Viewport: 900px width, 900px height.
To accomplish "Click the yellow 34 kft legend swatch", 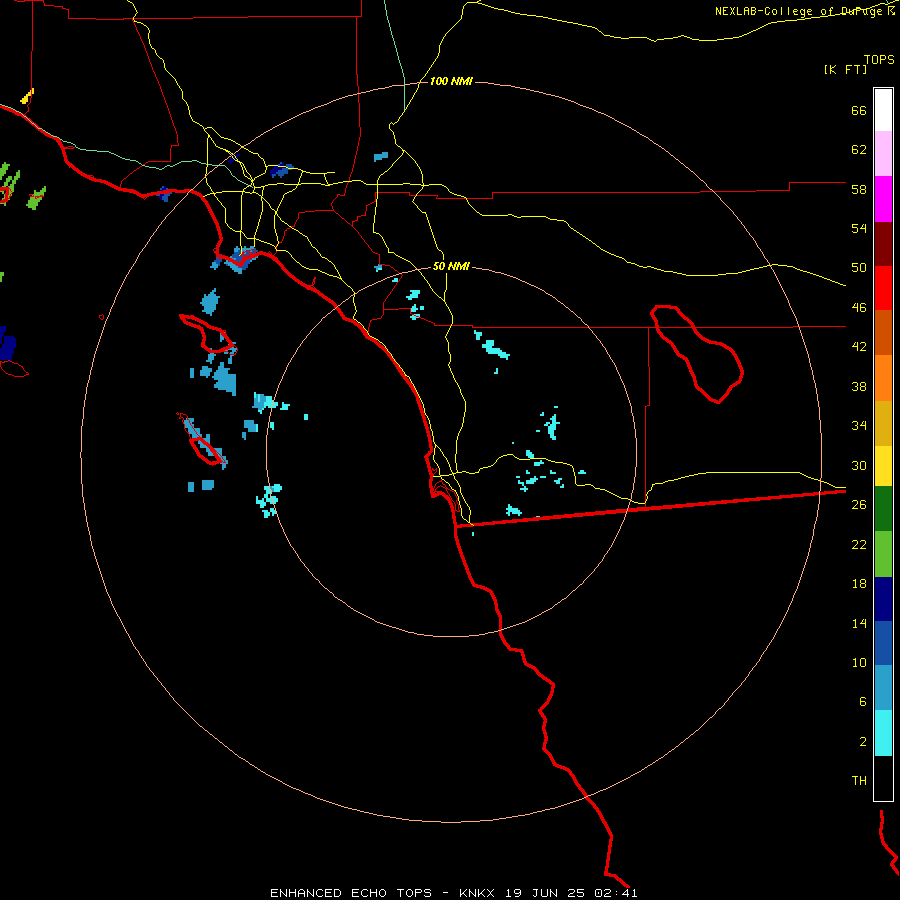I will point(883,466).
